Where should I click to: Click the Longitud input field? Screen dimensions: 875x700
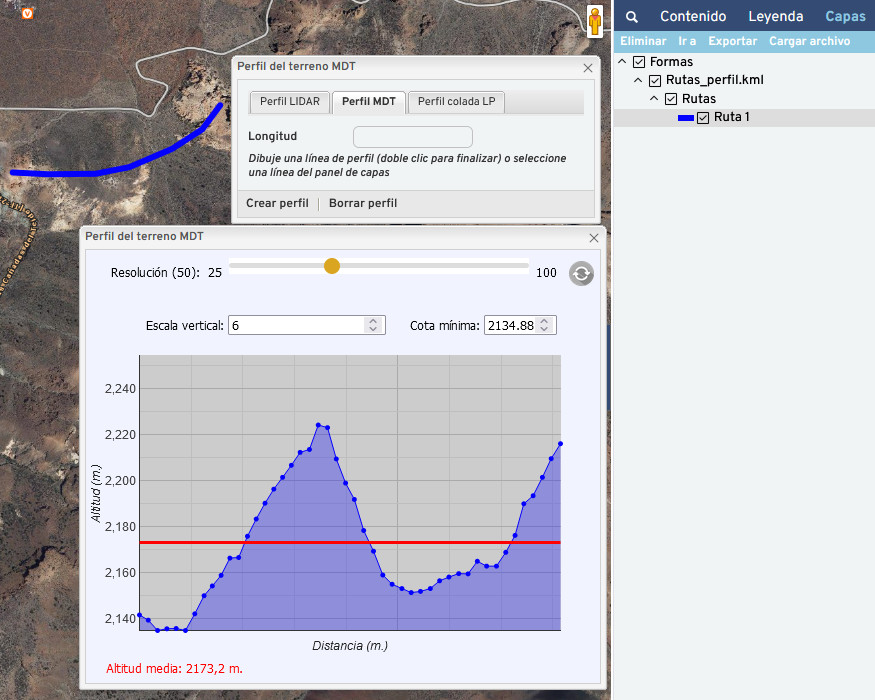pyautogui.click(x=412, y=137)
